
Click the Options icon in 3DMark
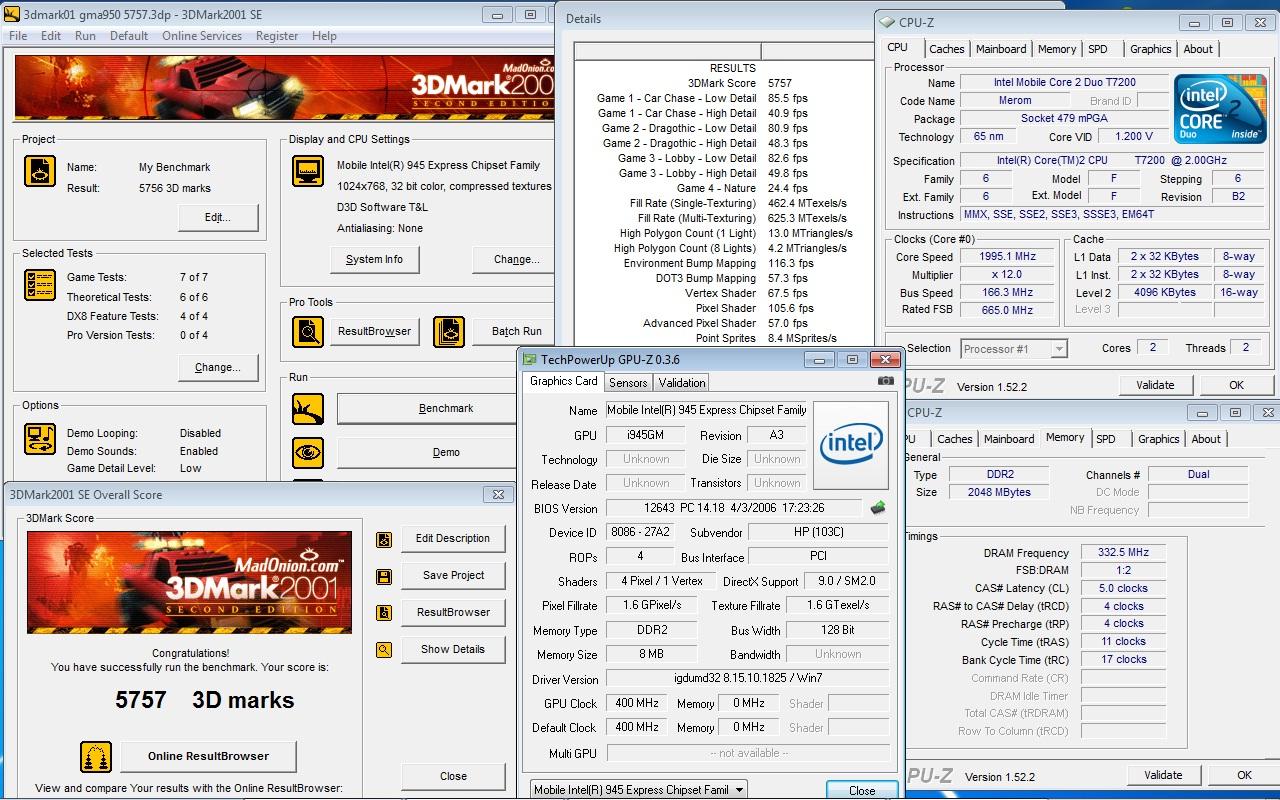coord(40,439)
